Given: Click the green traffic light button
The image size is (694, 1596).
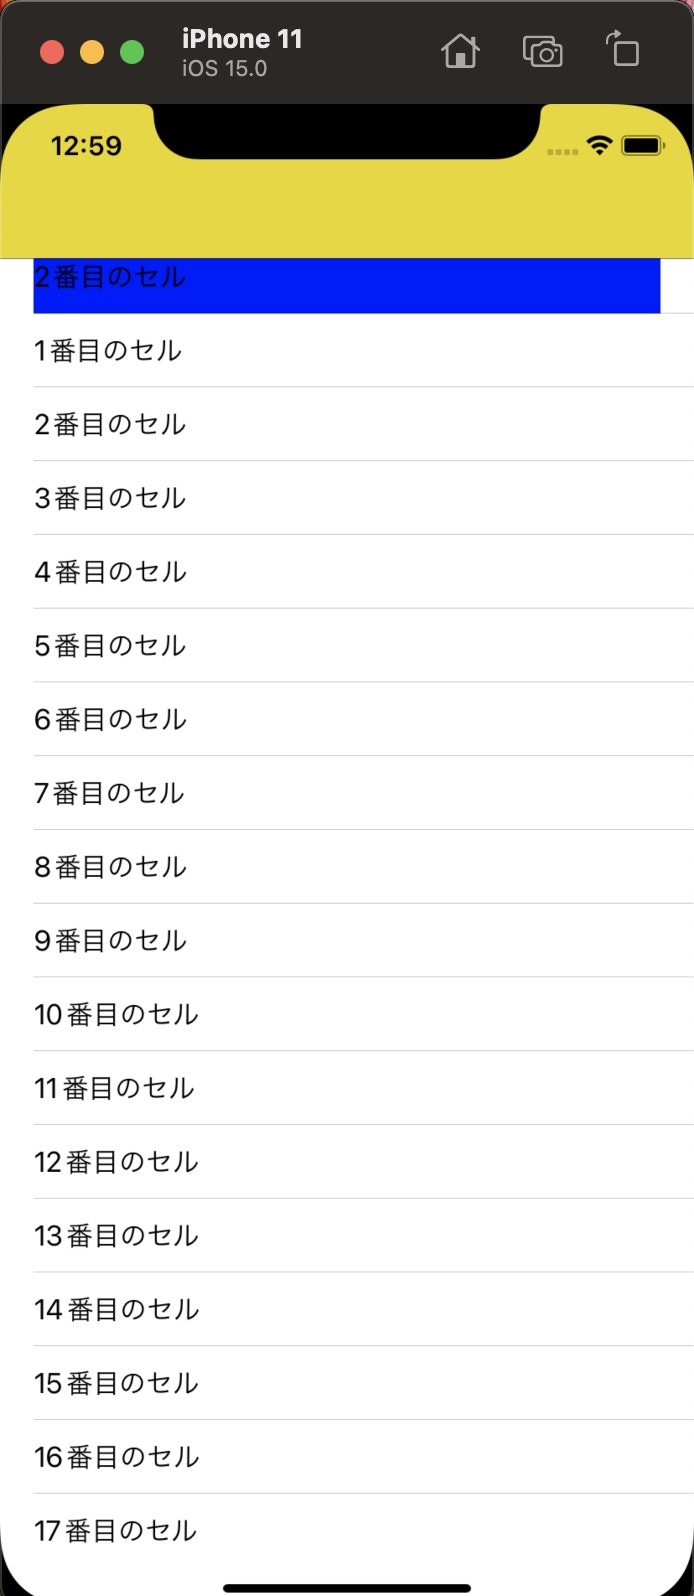Looking at the screenshot, I should point(130,50).
